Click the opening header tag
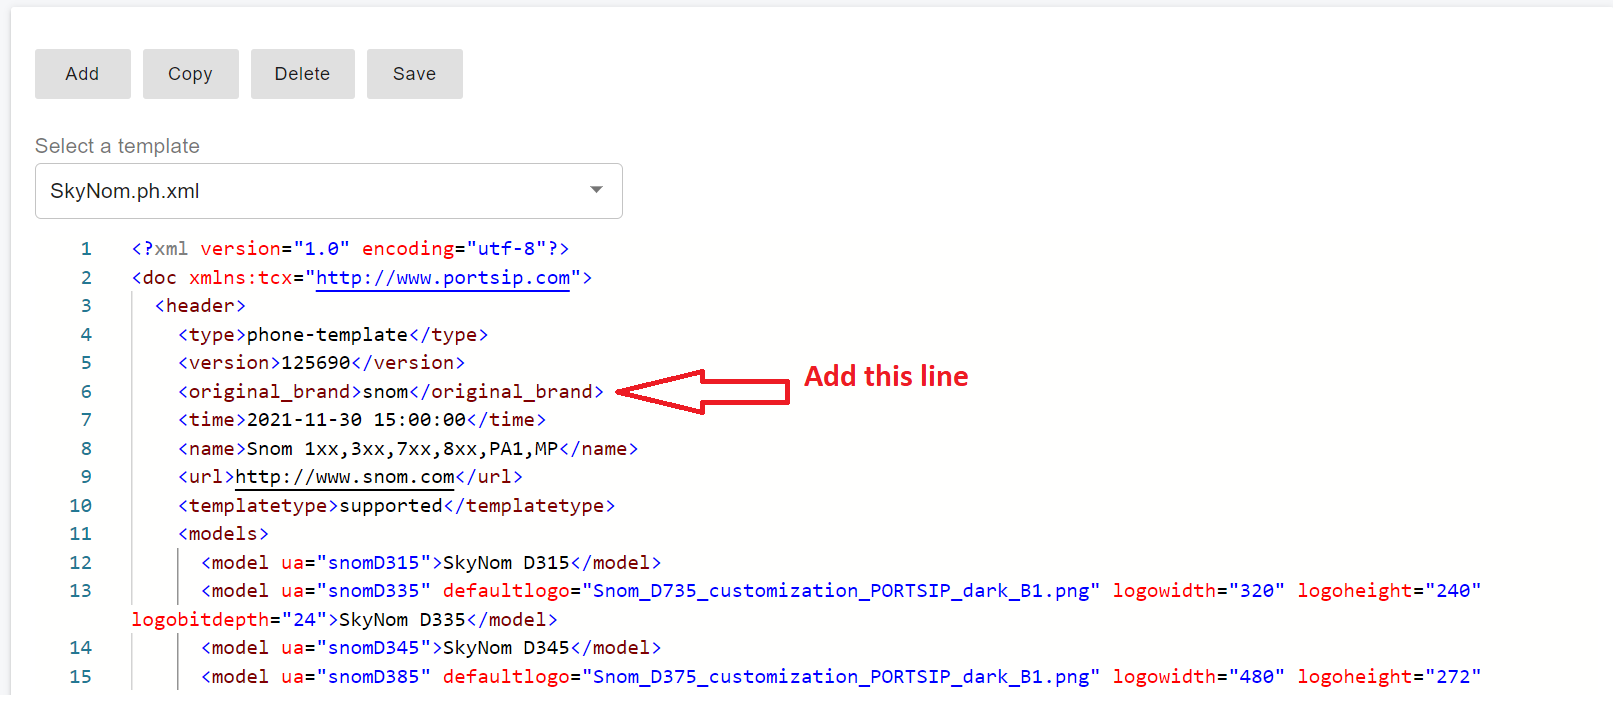 pos(200,306)
